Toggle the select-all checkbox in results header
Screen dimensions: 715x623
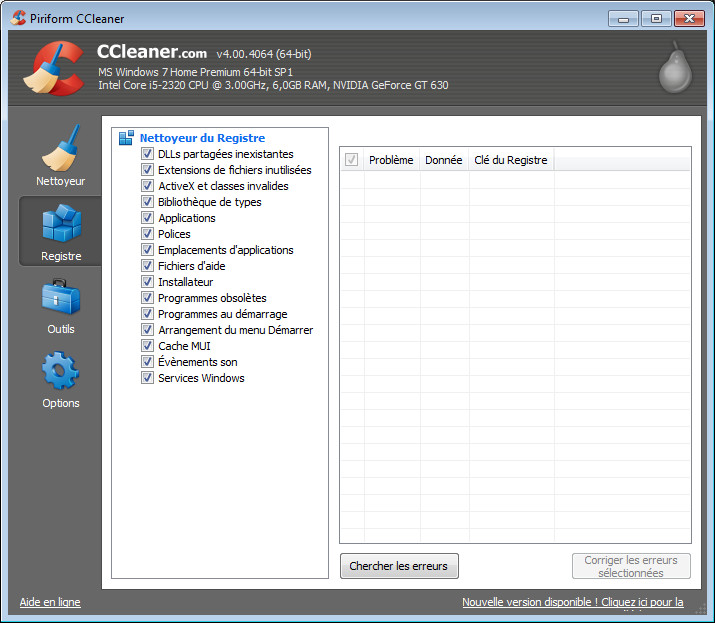tap(351, 160)
